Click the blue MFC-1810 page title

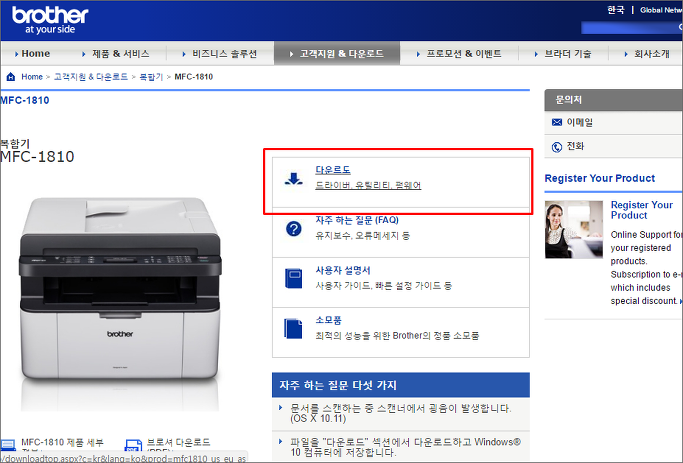tap(25, 101)
